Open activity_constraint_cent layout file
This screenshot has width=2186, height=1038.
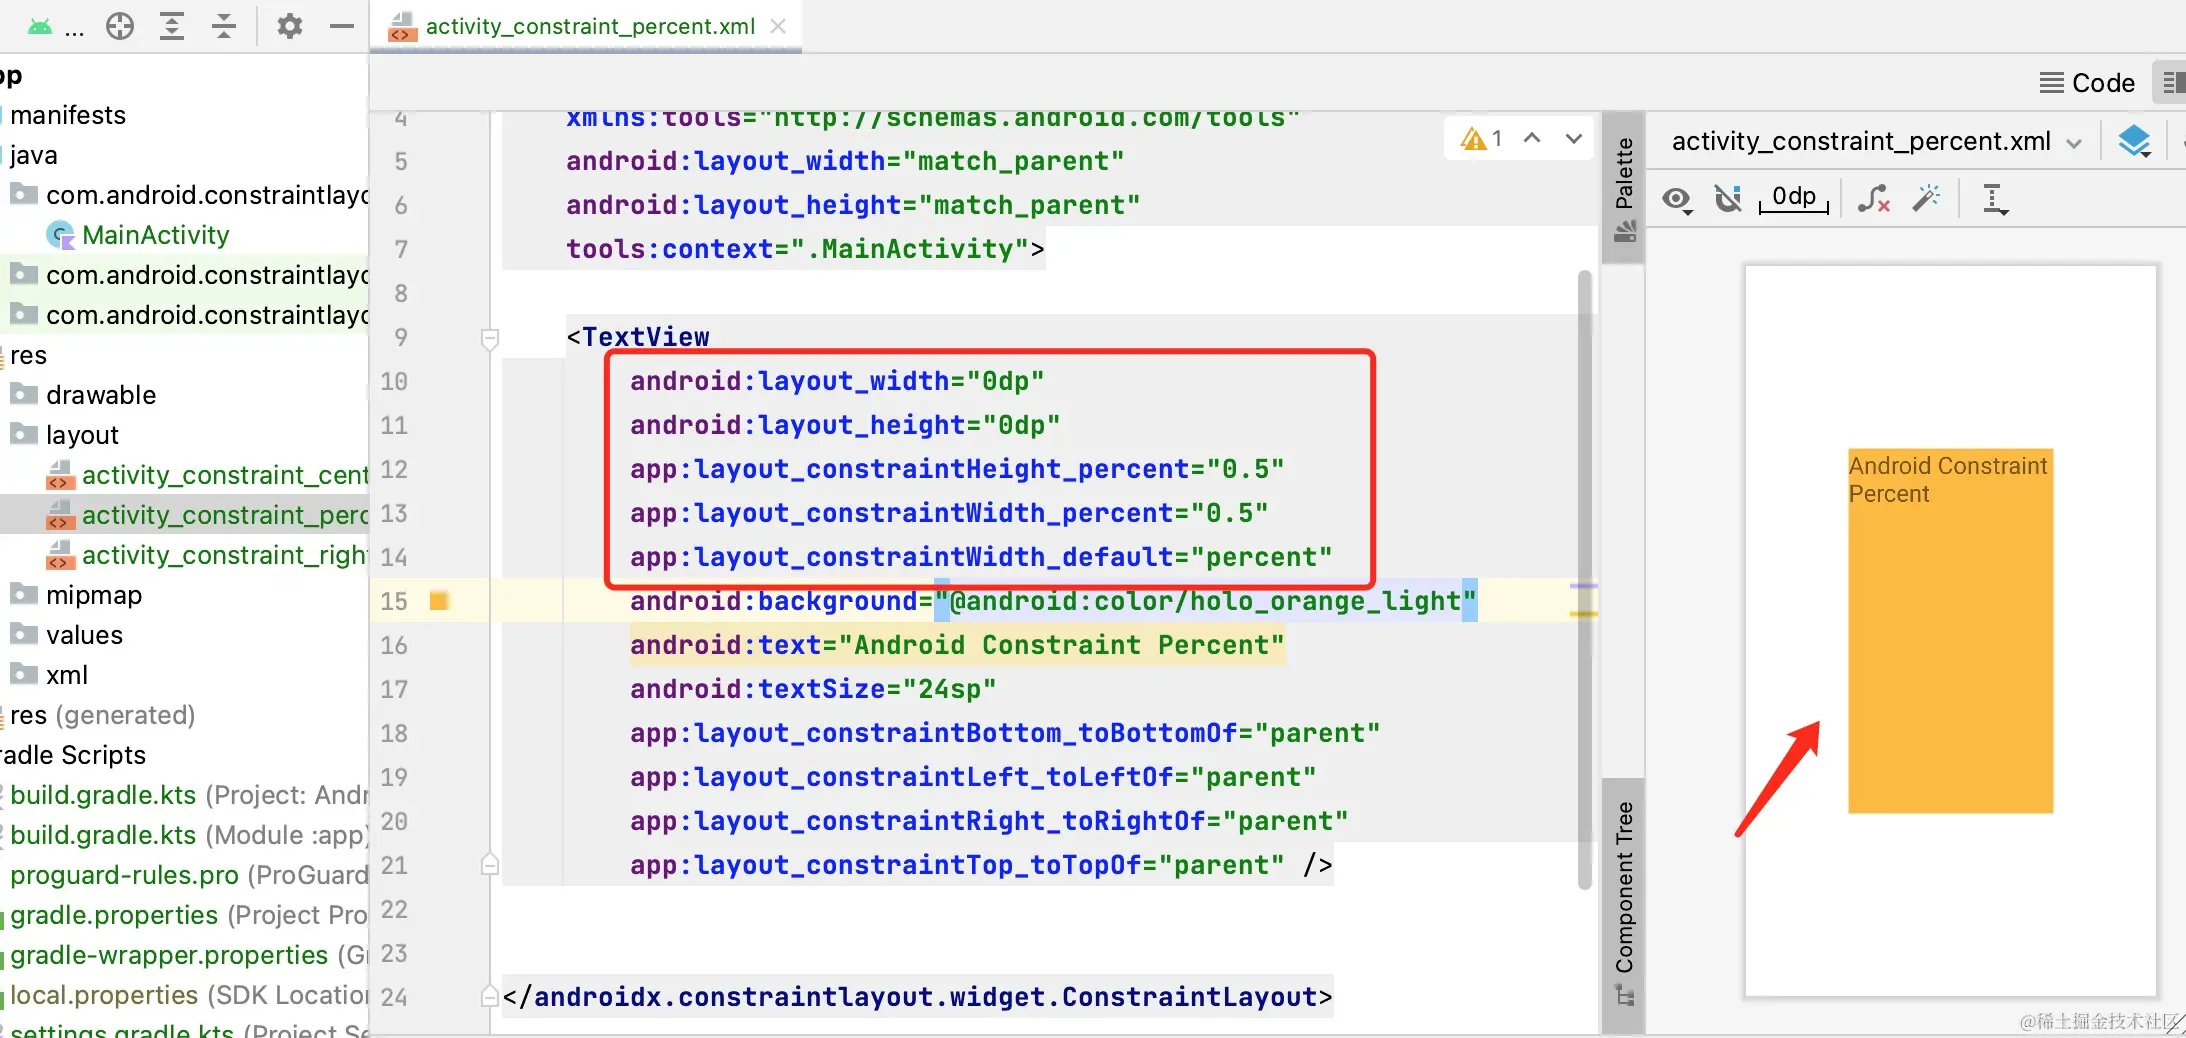point(225,475)
